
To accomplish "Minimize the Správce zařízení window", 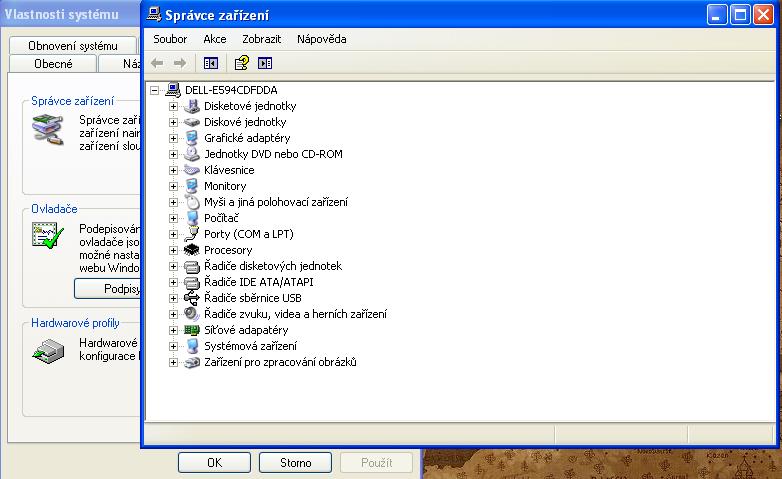I will (x=717, y=14).
